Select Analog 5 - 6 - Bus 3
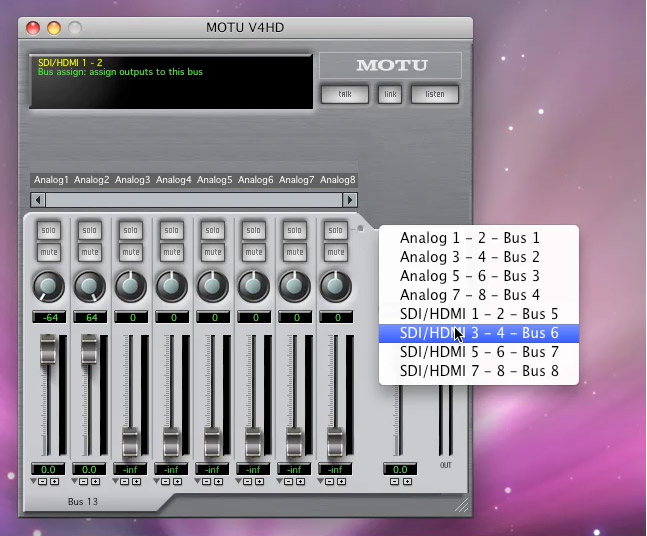This screenshot has height=536, width=647. click(x=479, y=276)
